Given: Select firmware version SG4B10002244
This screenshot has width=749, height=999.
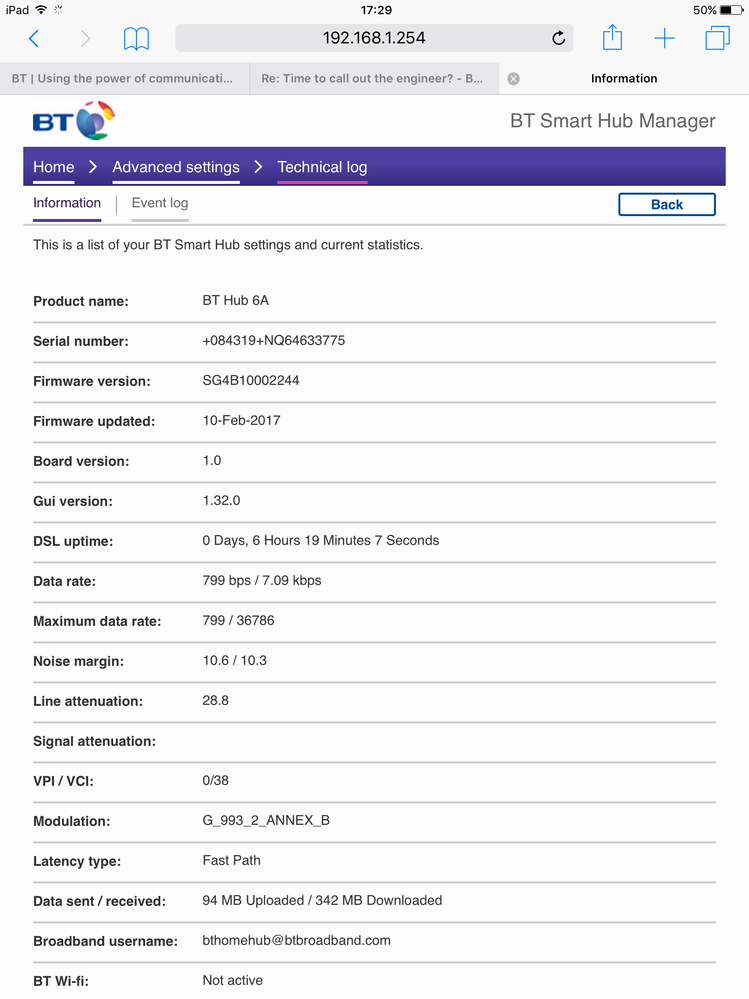Looking at the screenshot, I should coord(251,380).
